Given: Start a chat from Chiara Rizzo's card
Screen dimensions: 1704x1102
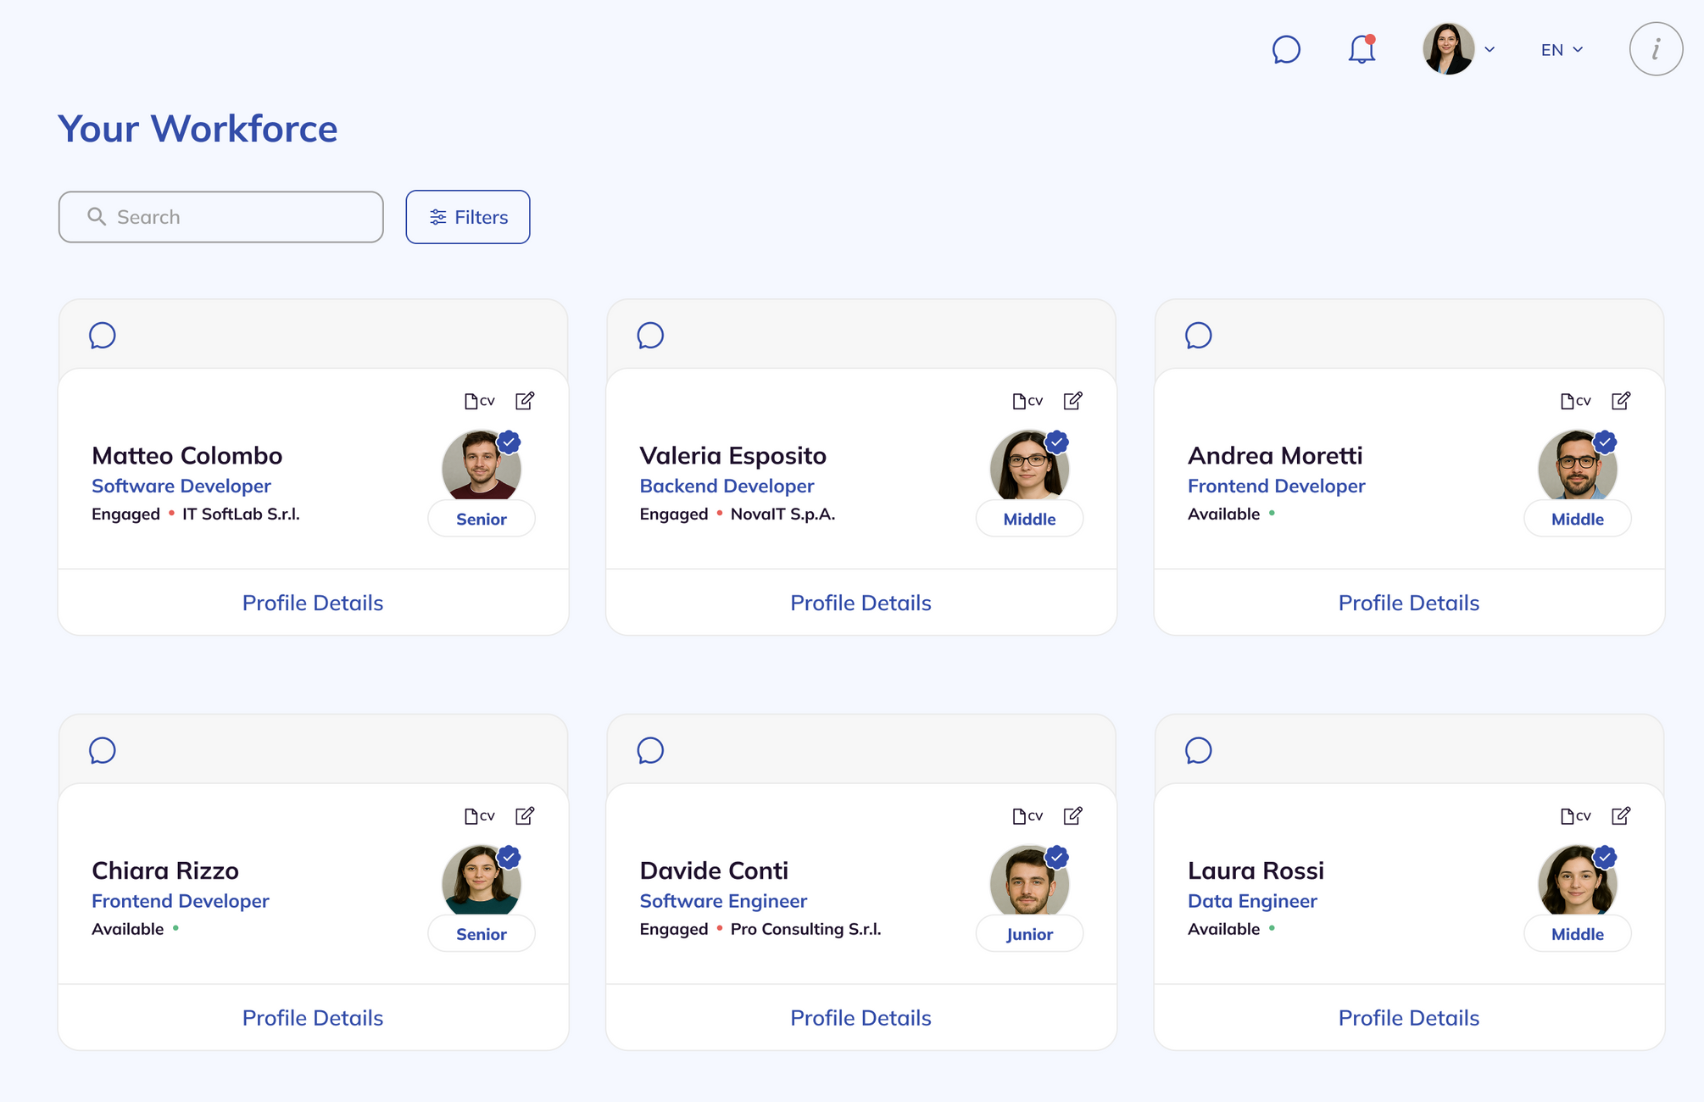Looking at the screenshot, I should 102,751.
